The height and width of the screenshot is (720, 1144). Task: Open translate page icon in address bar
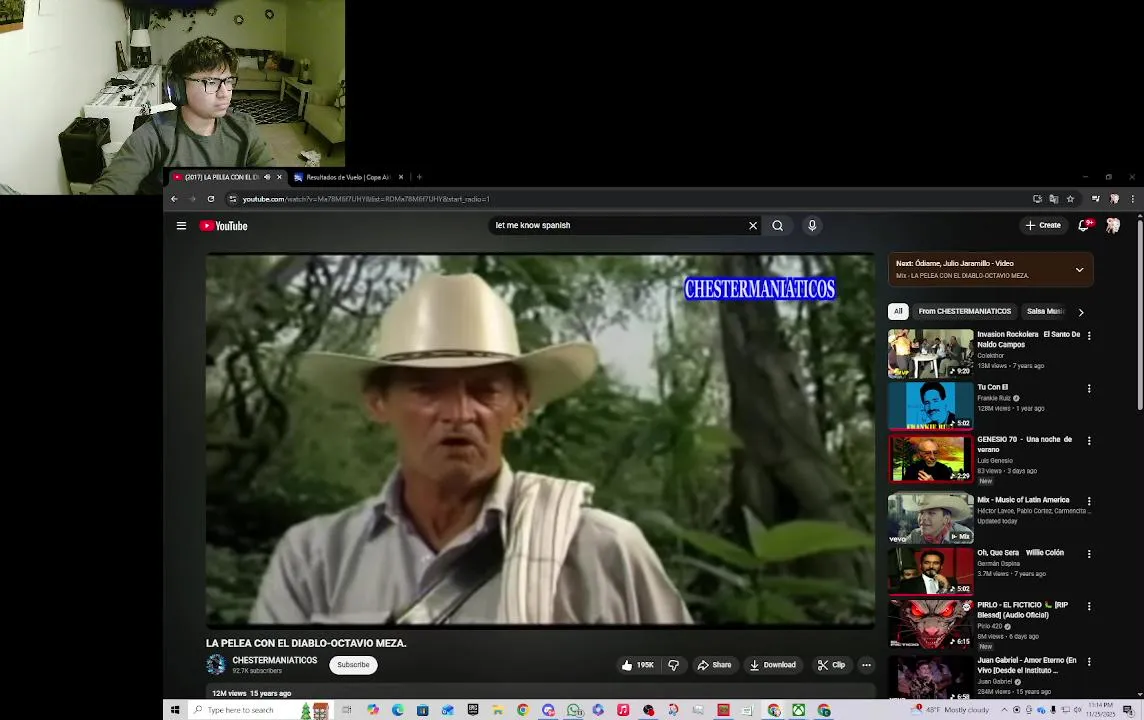[1054, 199]
